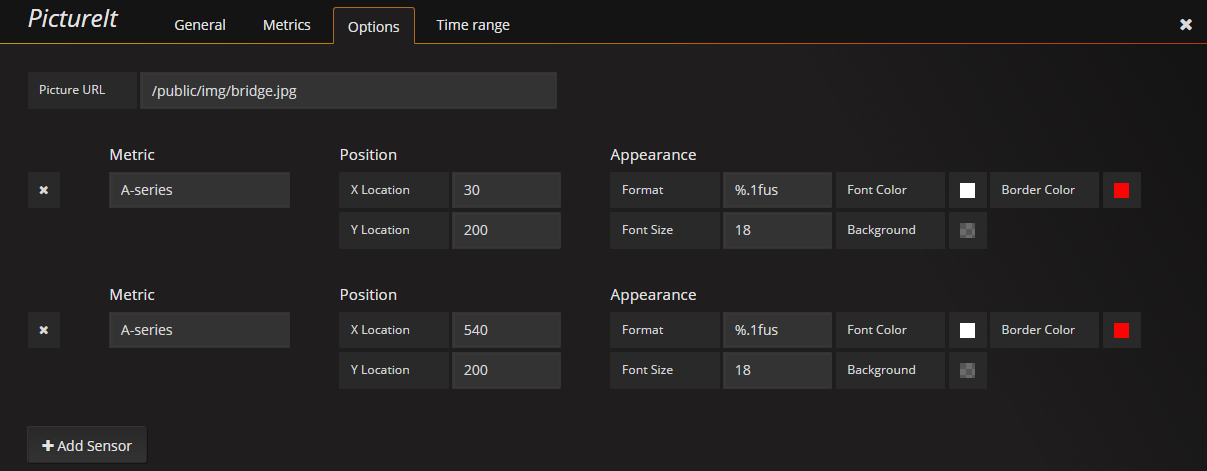Image resolution: width=1207 pixels, height=471 pixels.
Task: Change second sensor's red border color
Action: [1121, 330]
